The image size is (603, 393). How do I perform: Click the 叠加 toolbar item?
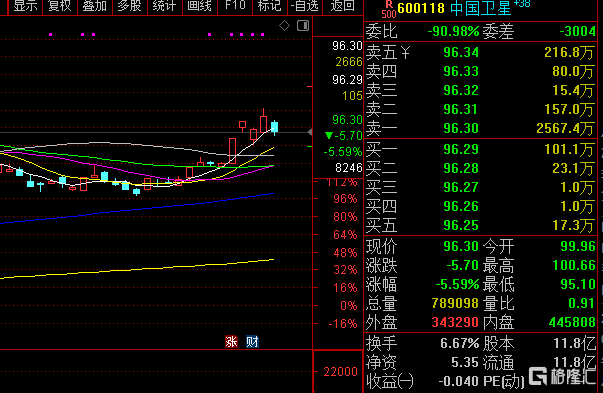95,5
